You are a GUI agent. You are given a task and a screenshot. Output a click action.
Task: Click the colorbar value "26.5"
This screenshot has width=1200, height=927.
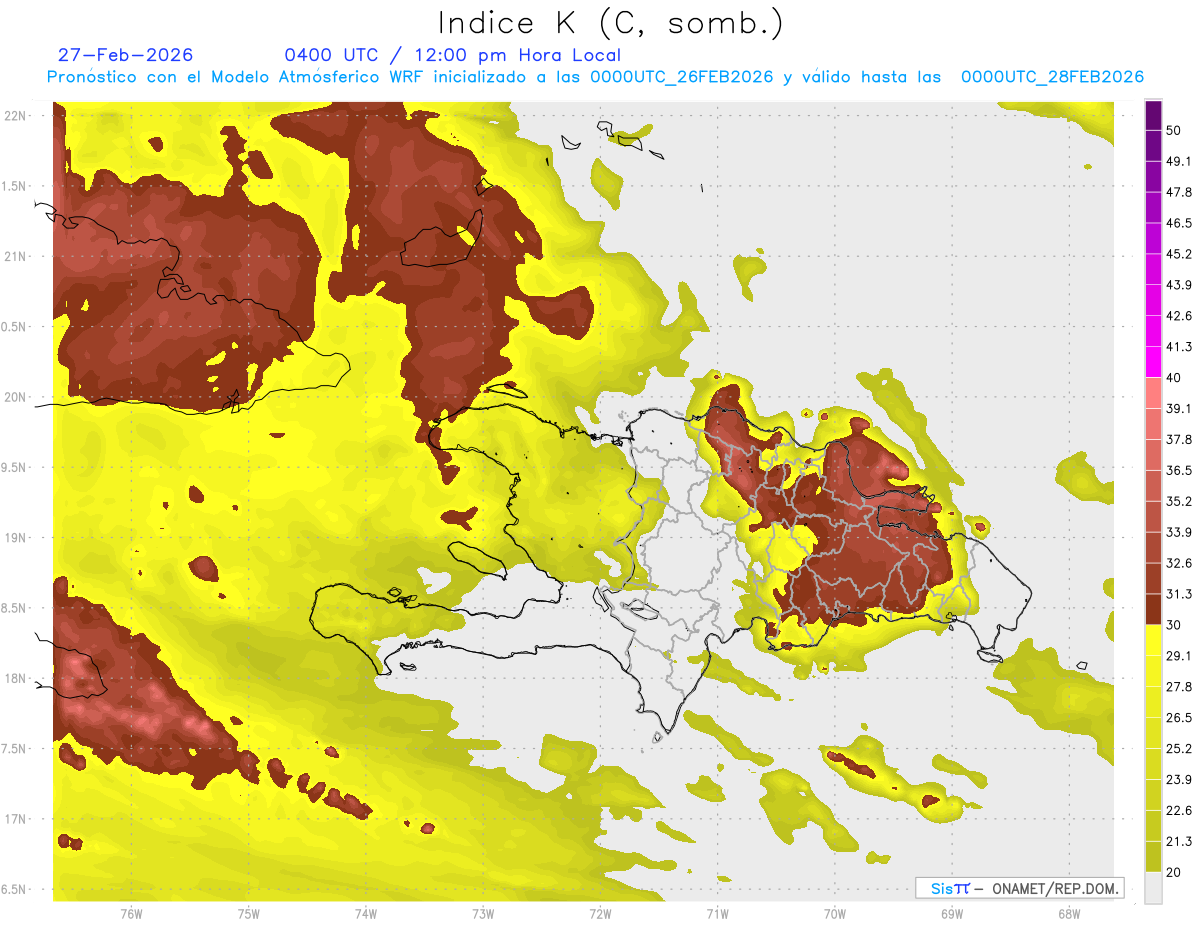(1179, 718)
